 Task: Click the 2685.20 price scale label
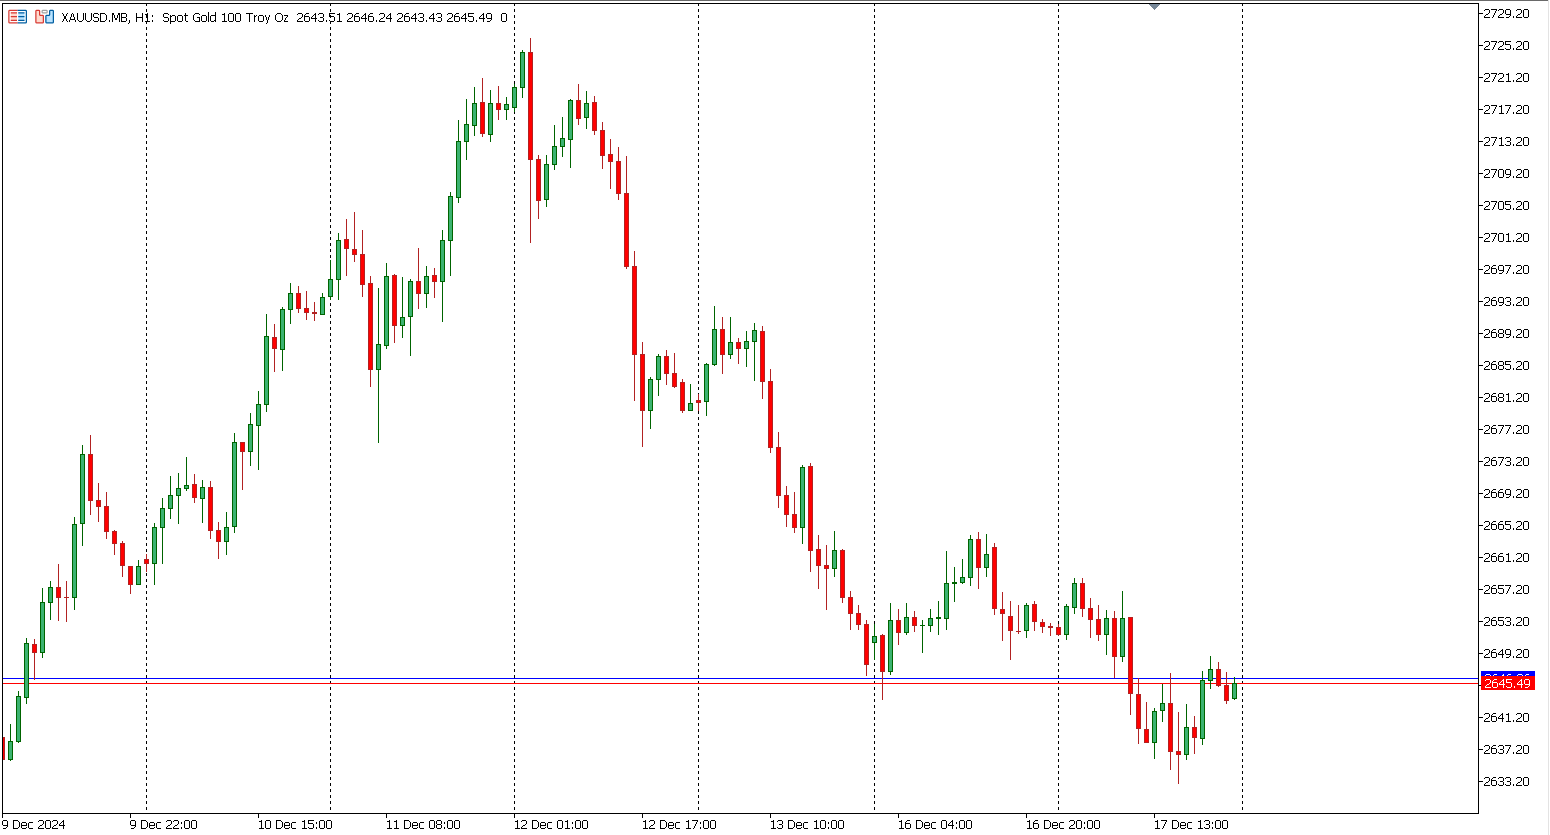click(x=1507, y=365)
